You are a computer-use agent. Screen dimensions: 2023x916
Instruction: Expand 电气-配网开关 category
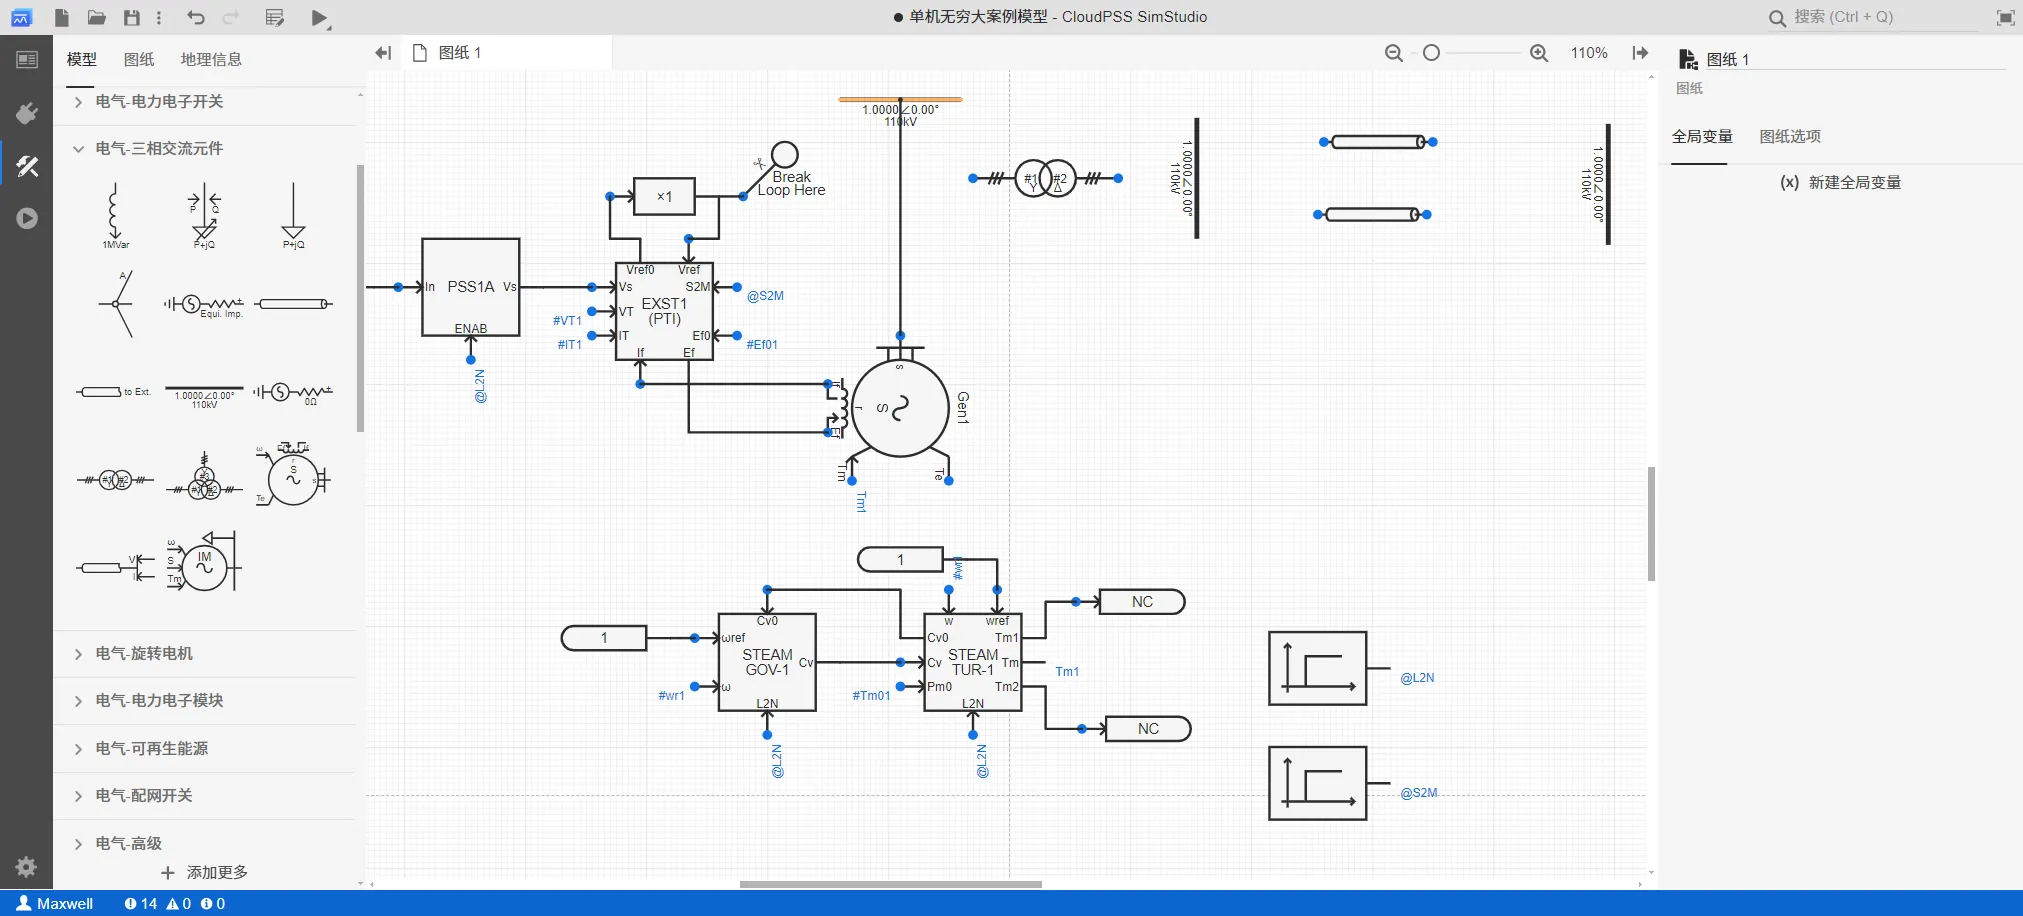point(204,795)
